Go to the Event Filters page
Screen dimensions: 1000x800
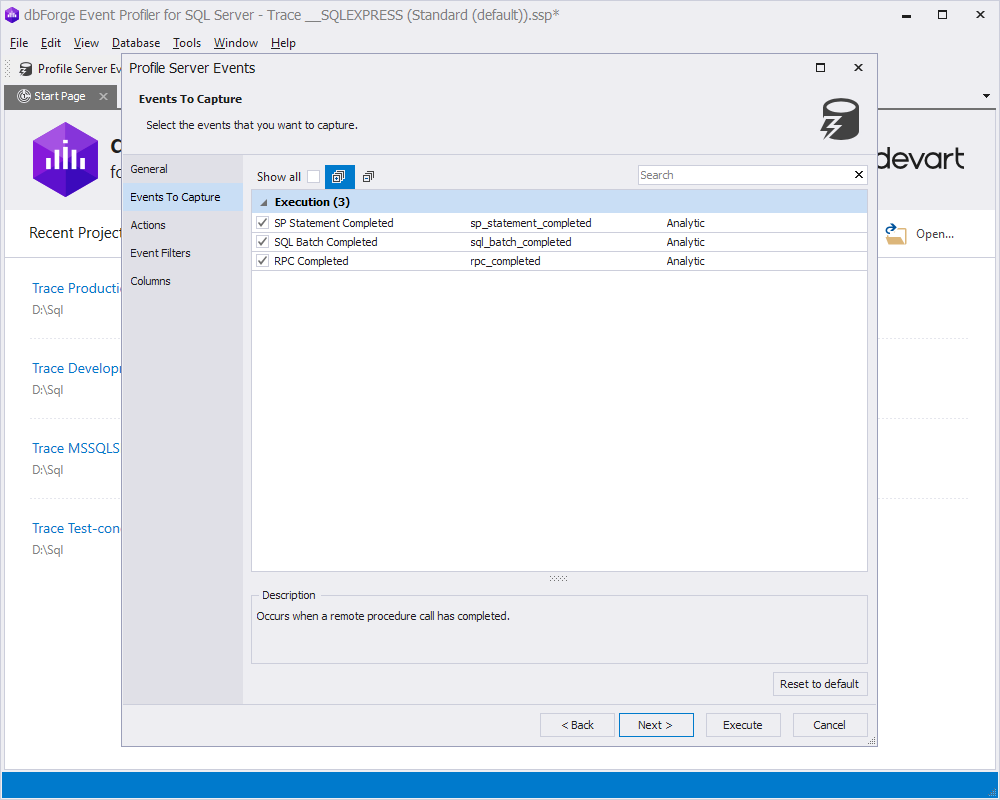point(182,253)
